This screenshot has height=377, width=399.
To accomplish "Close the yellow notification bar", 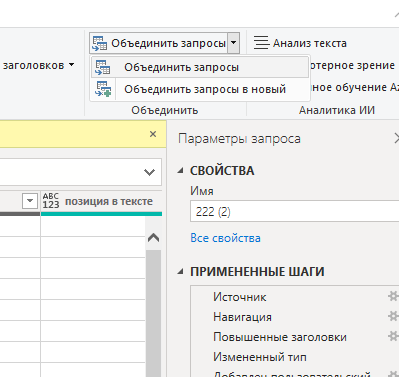I will coord(153,134).
